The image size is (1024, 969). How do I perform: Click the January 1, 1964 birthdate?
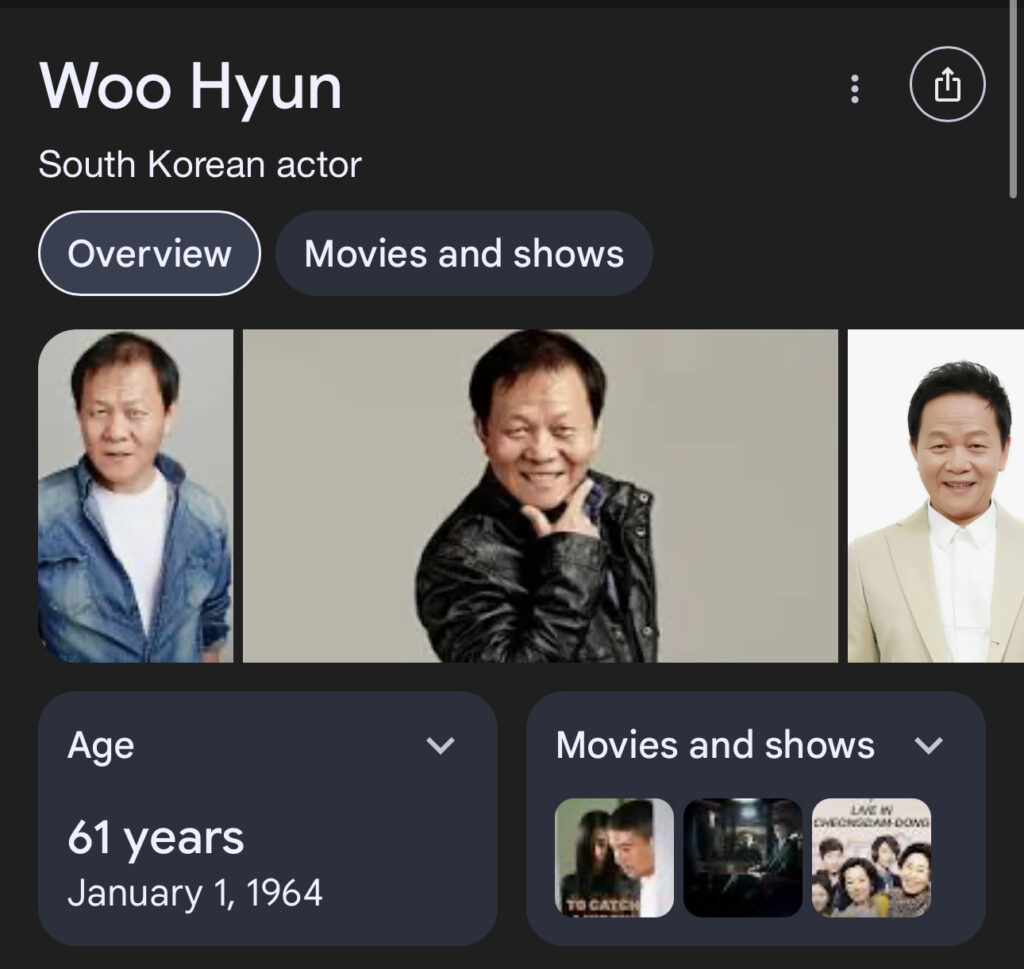(x=195, y=893)
